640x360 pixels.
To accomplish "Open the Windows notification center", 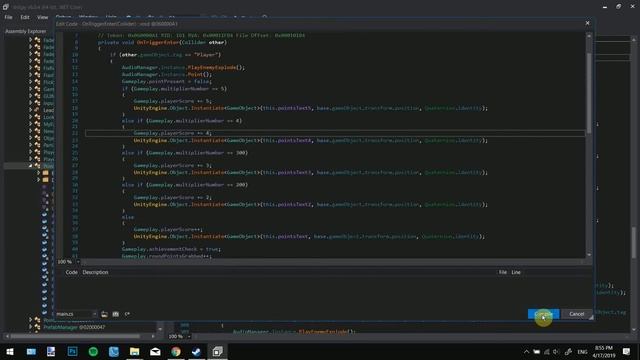I will point(627,351).
